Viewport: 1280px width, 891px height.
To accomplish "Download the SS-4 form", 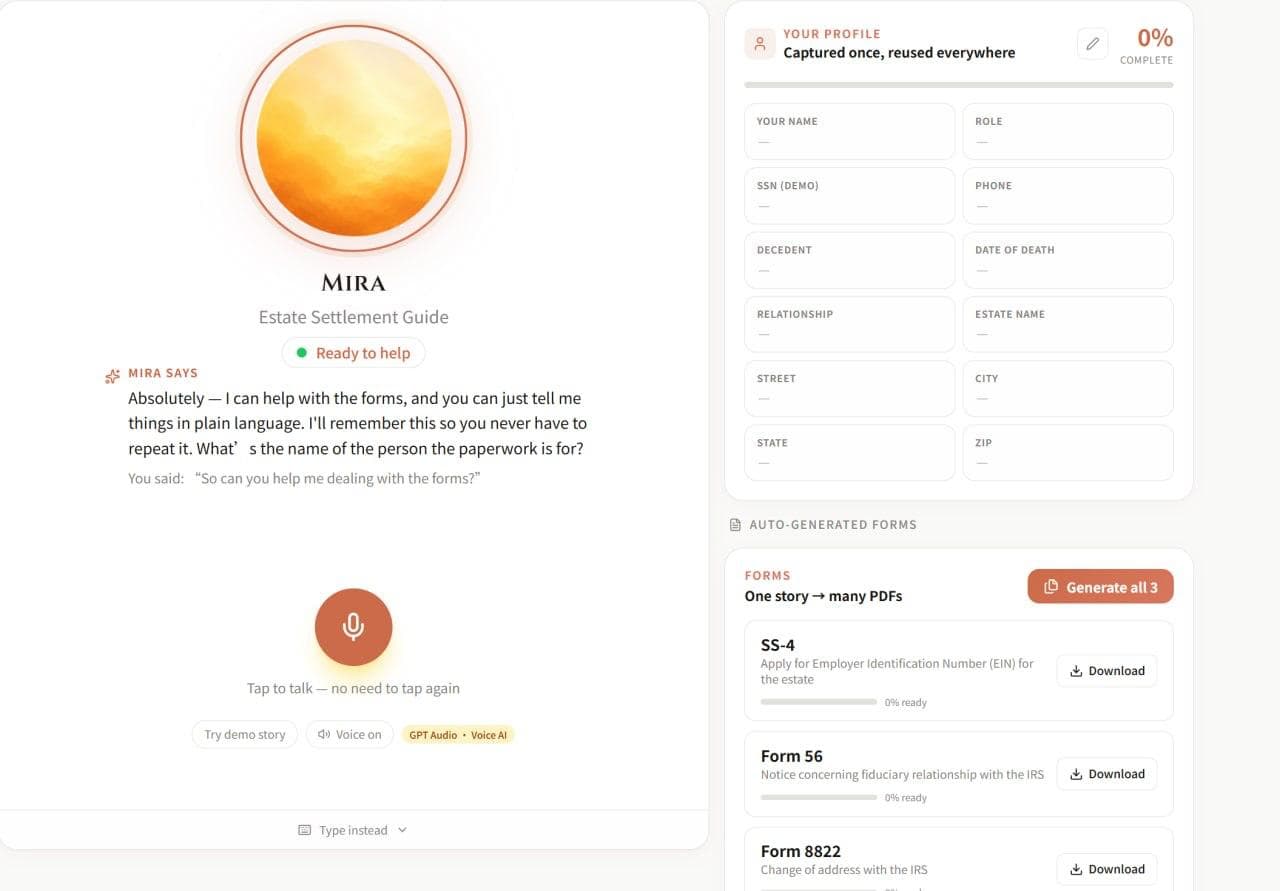I will pos(1107,671).
